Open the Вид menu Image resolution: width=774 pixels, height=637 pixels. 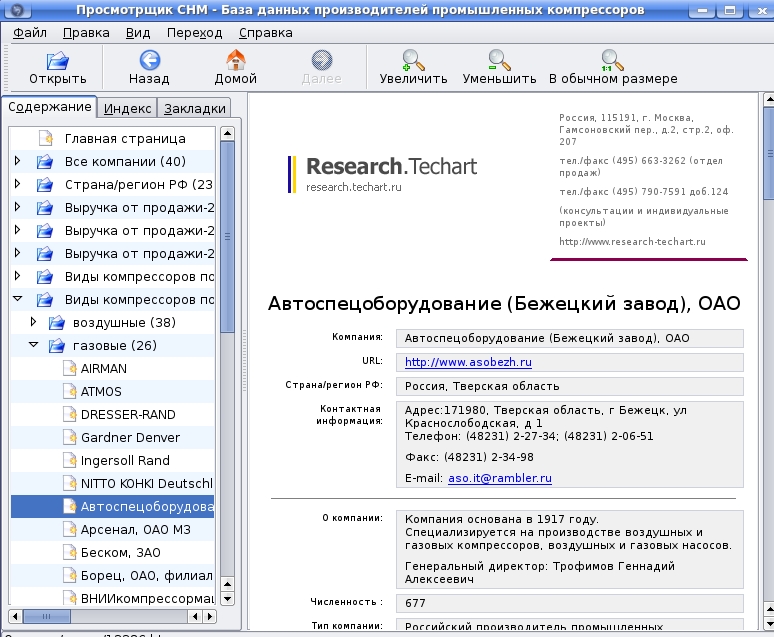138,33
